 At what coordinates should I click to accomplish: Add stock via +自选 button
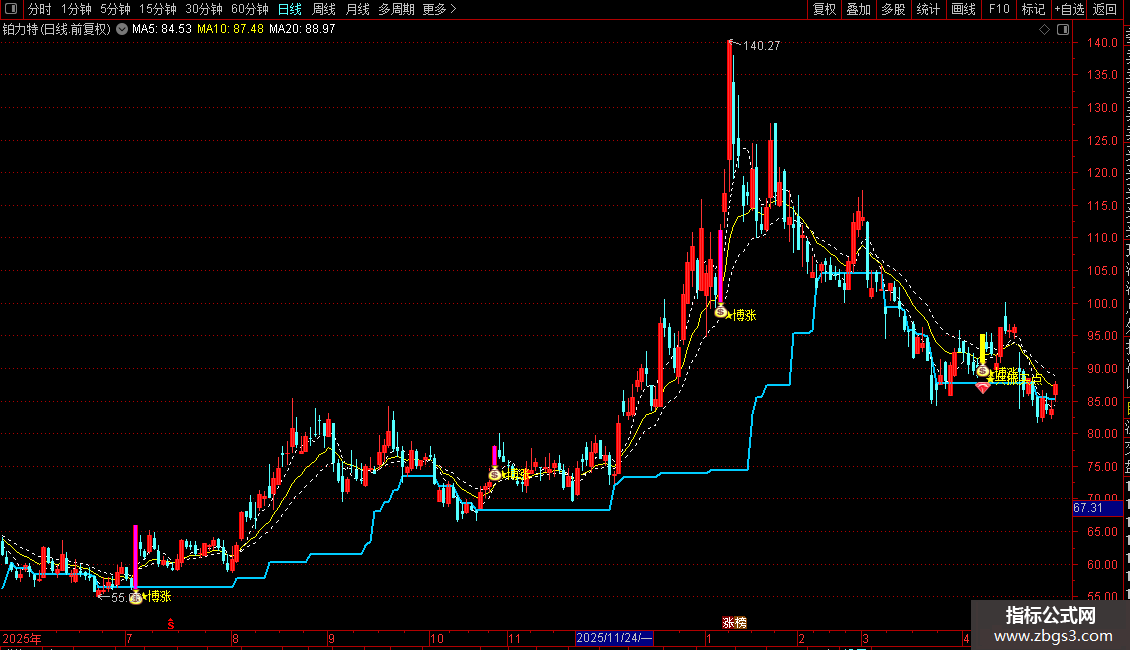[1069, 9]
